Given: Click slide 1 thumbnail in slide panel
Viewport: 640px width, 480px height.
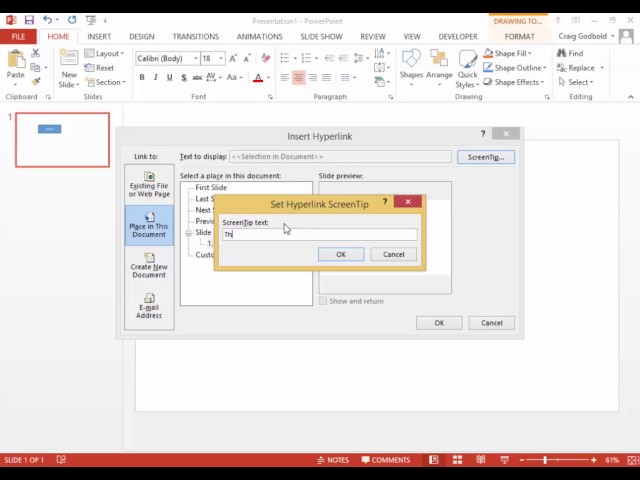Looking at the screenshot, I should pyautogui.click(x=62, y=140).
